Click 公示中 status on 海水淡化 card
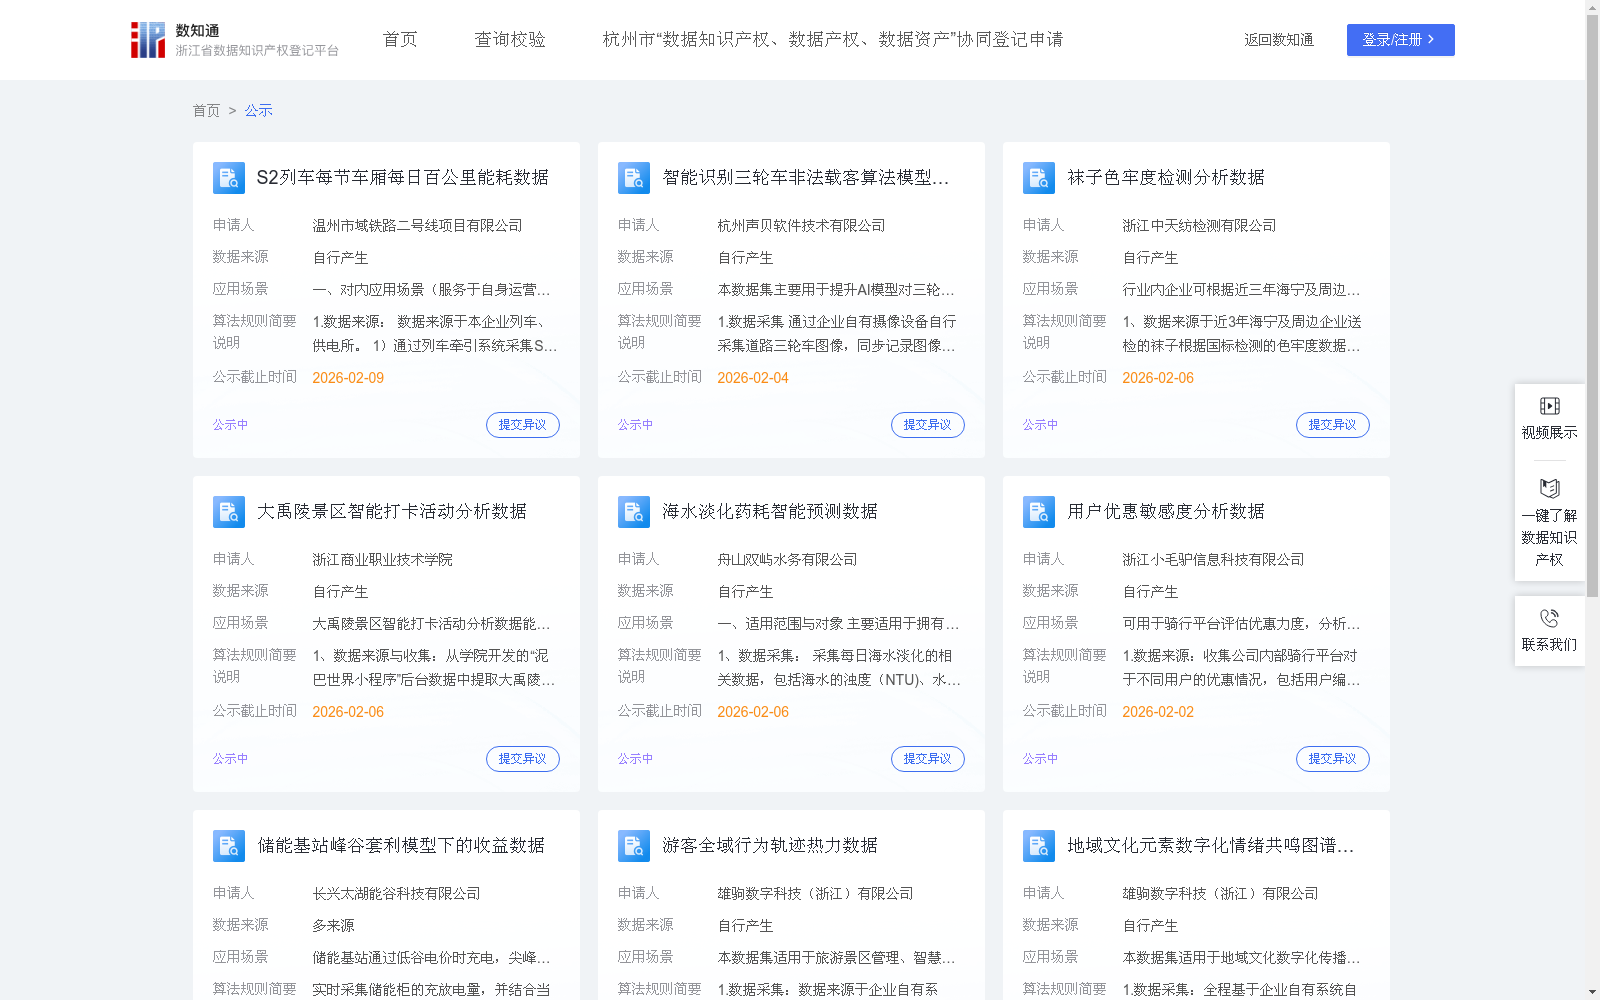This screenshot has width=1600, height=1000. click(x=635, y=759)
